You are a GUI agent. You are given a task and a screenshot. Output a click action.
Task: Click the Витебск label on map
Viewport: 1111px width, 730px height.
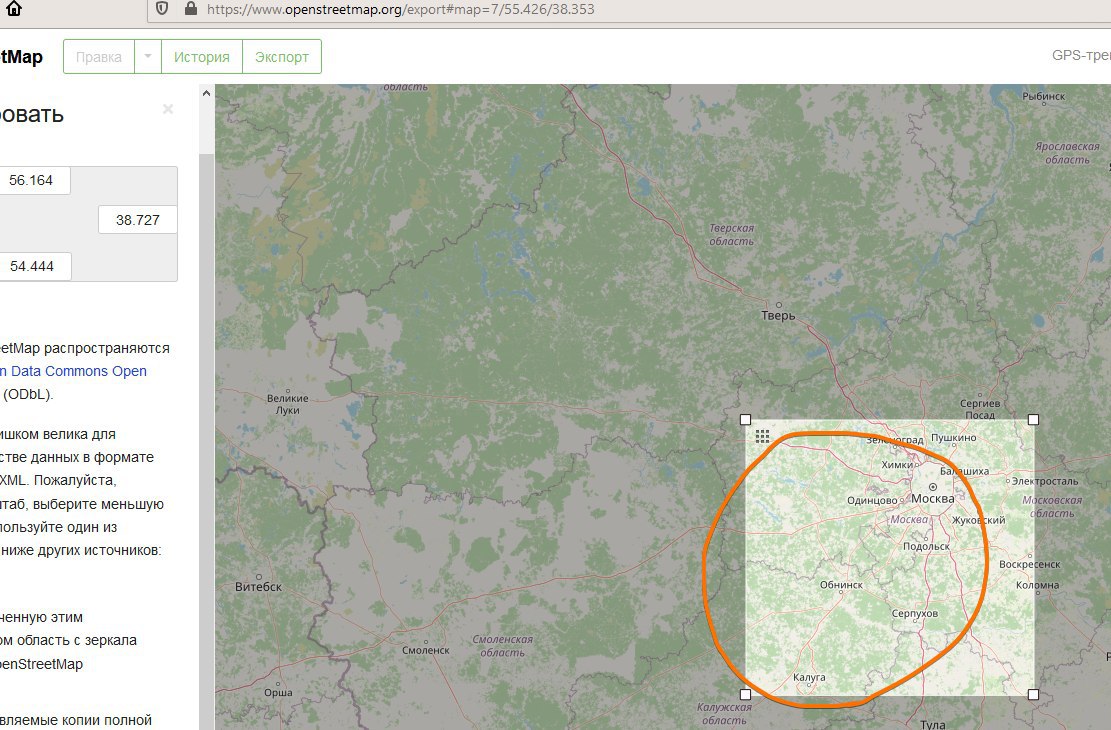(258, 587)
